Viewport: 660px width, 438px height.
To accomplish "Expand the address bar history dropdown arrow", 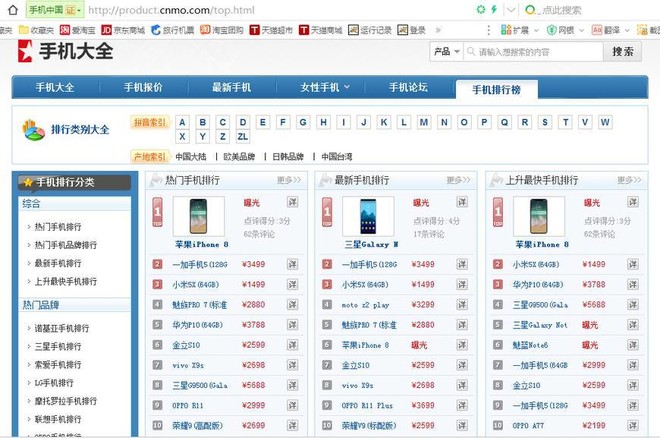I will pos(511,10).
